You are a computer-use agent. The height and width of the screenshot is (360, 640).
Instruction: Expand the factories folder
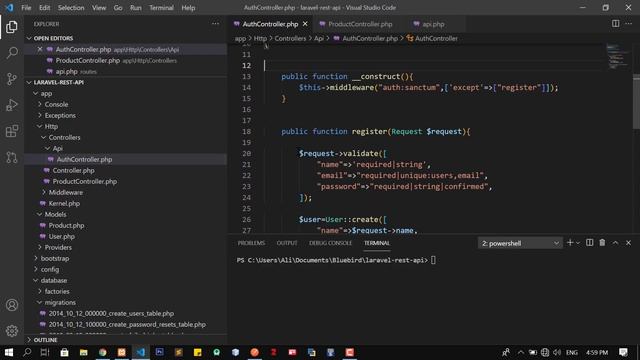coord(57,291)
